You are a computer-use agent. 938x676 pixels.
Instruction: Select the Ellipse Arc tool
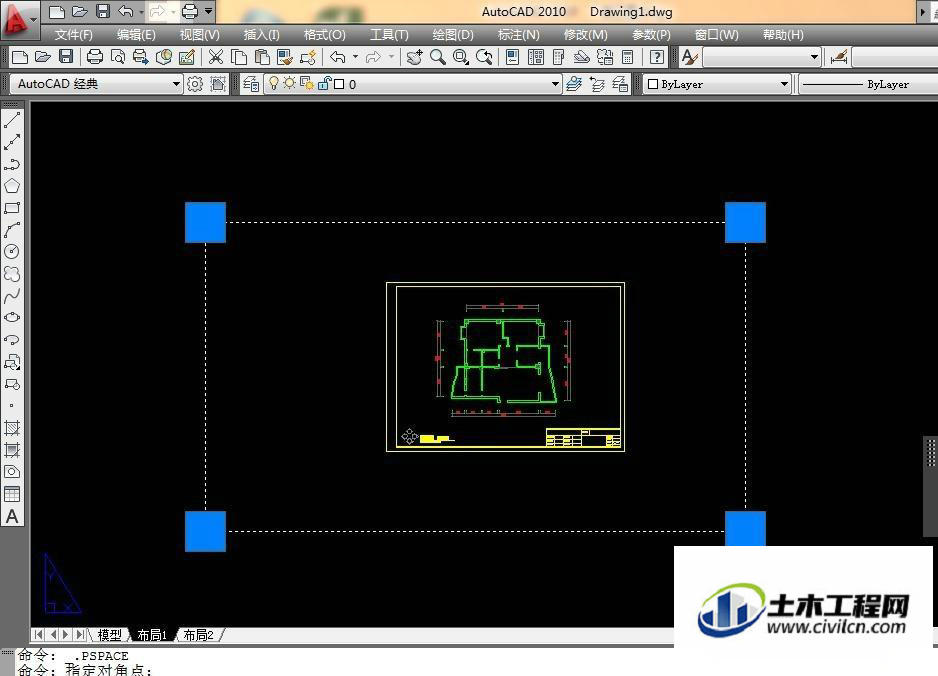coord(12,340)
